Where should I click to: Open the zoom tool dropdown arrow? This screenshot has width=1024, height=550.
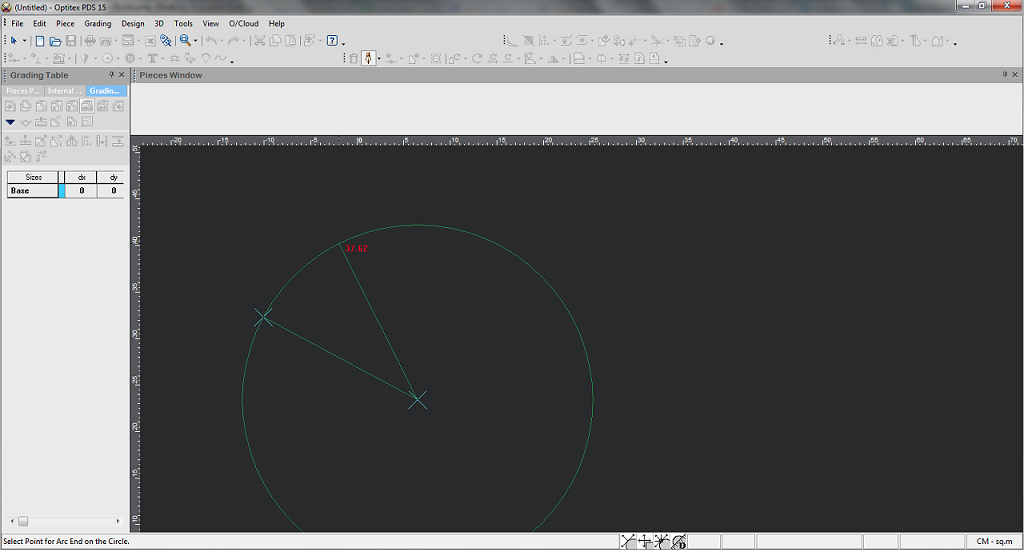point(195,40)
